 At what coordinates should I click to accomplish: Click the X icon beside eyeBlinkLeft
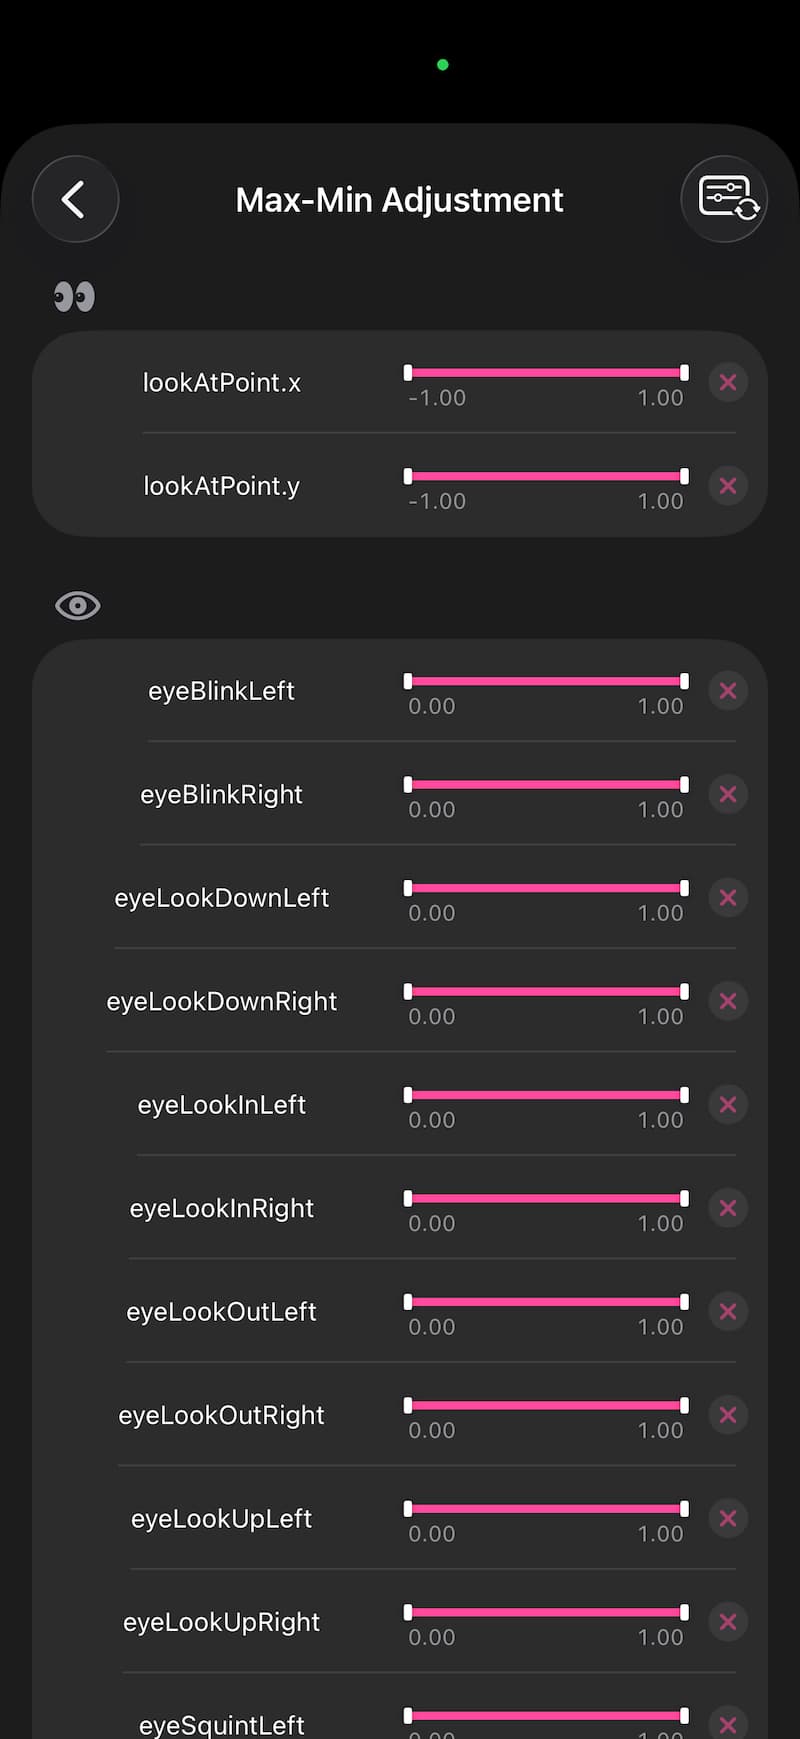[728, 691]
